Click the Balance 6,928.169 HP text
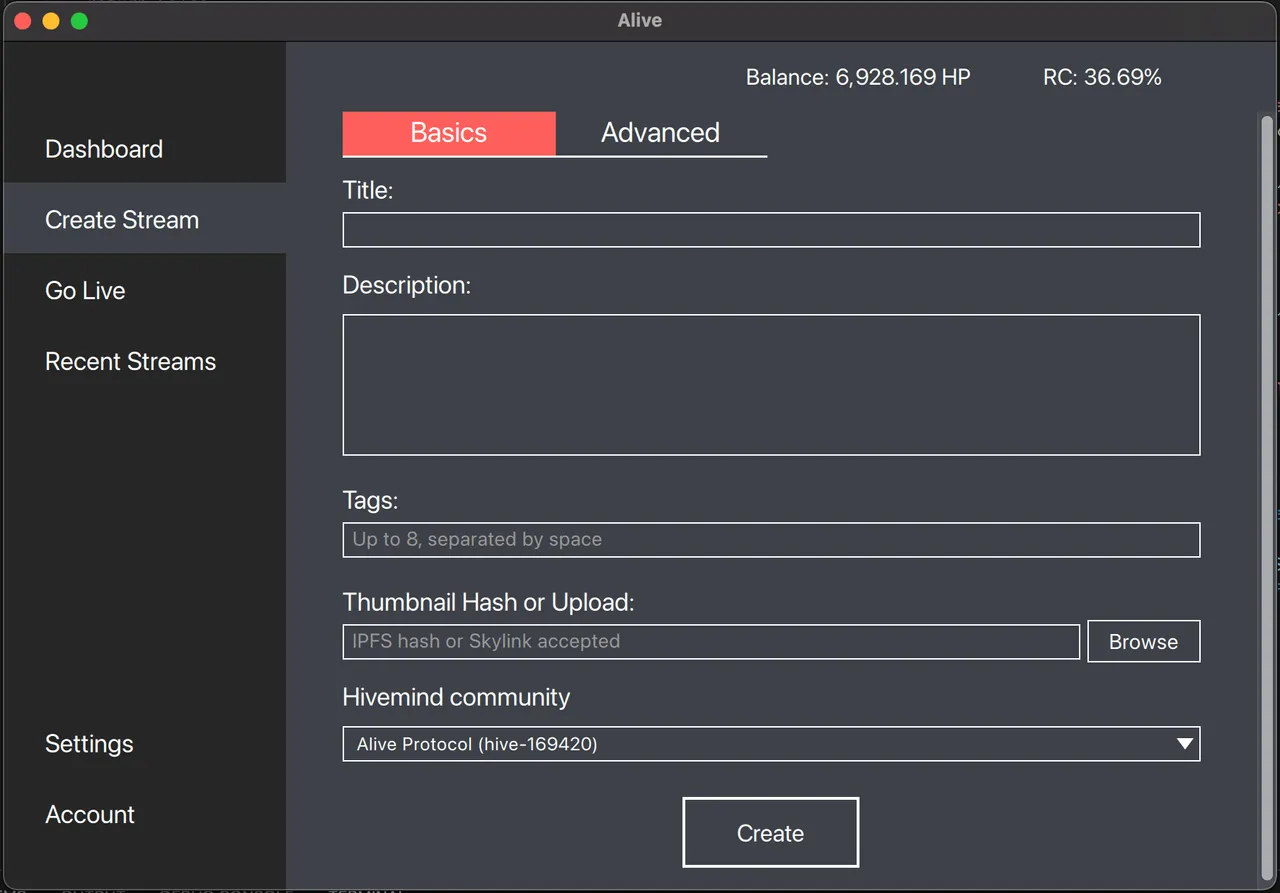The image size is (1280, 893). (858, 77)
